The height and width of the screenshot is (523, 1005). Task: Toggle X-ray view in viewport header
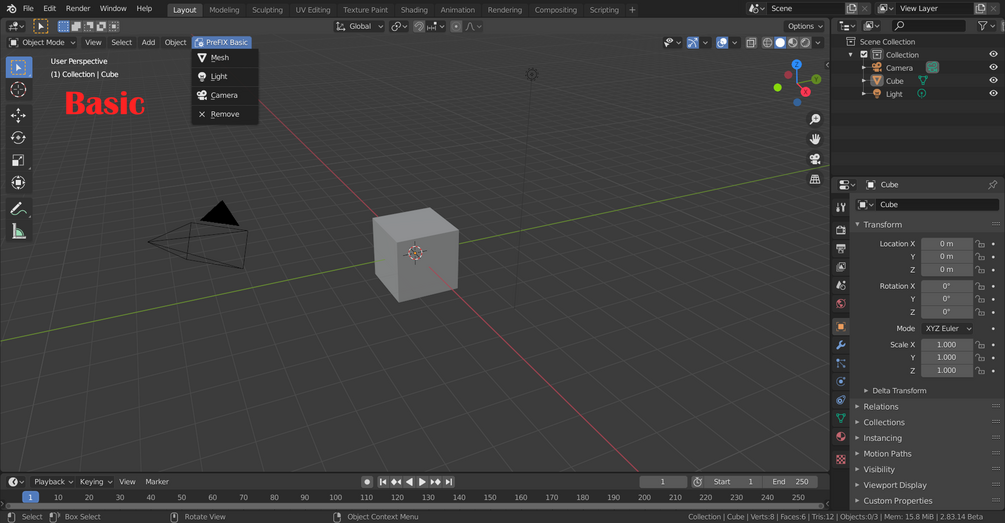click(751, 42)
